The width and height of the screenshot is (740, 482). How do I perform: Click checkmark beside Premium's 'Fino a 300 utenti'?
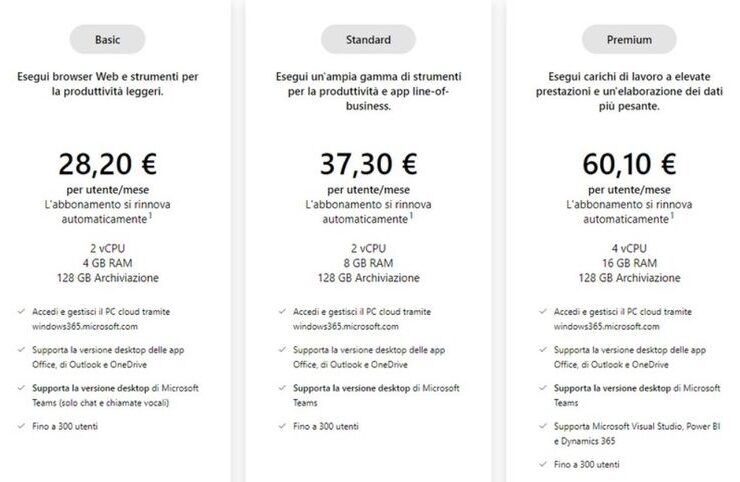point(545,464)
